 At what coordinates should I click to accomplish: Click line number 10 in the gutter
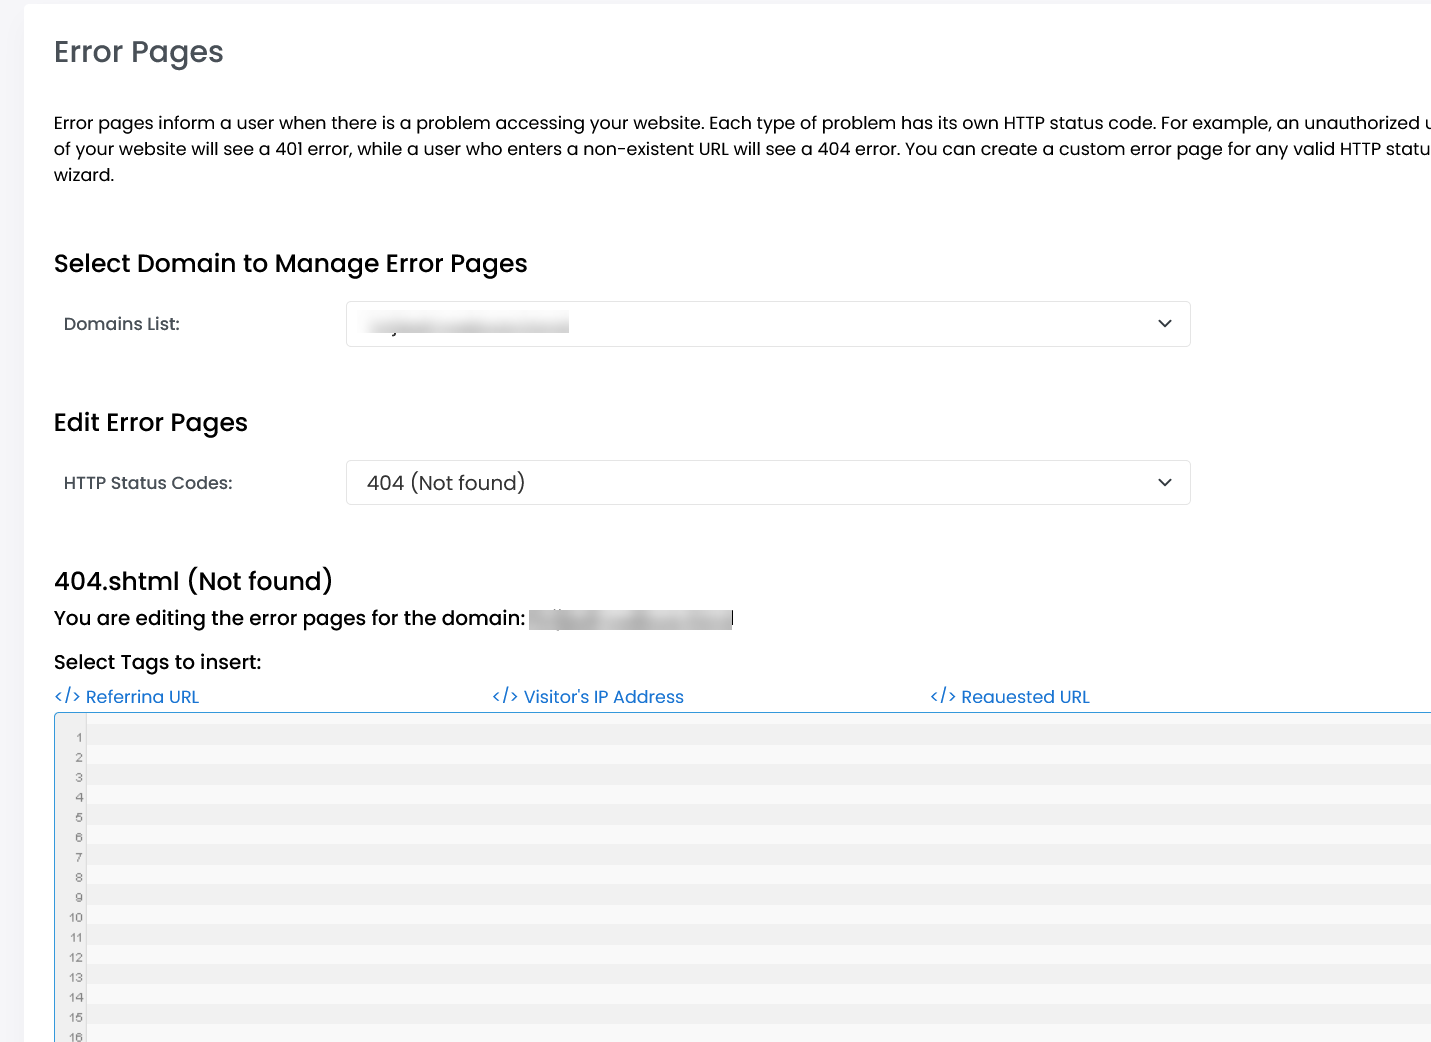tap(76, 917)
